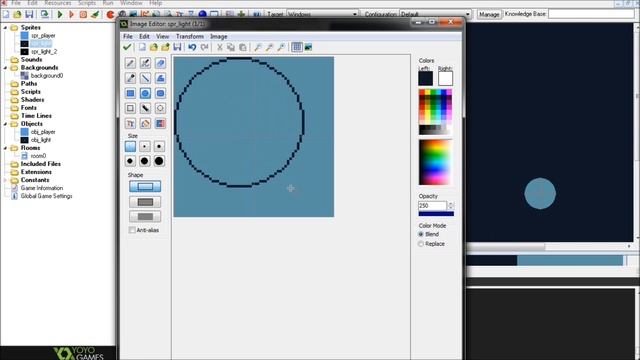Click main toolbar Save project icon
This screenshot has height=360, width=640.
pyautogui.click(x=29, y=15)
